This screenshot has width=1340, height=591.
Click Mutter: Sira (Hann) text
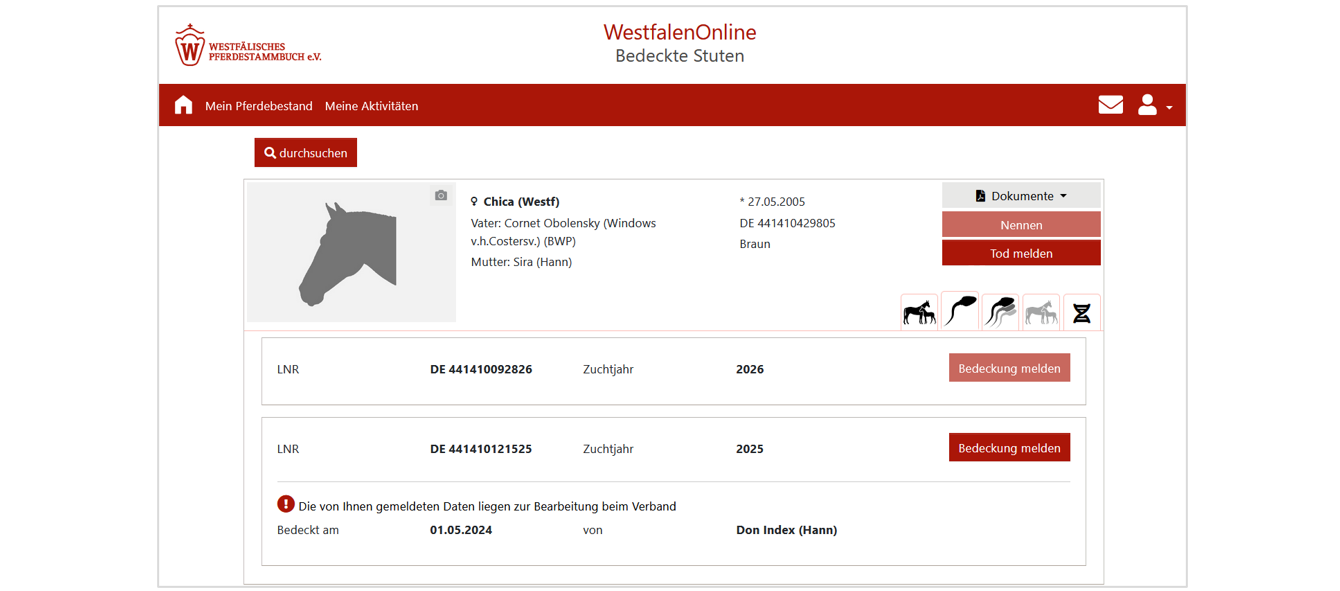tap(521, 262)
